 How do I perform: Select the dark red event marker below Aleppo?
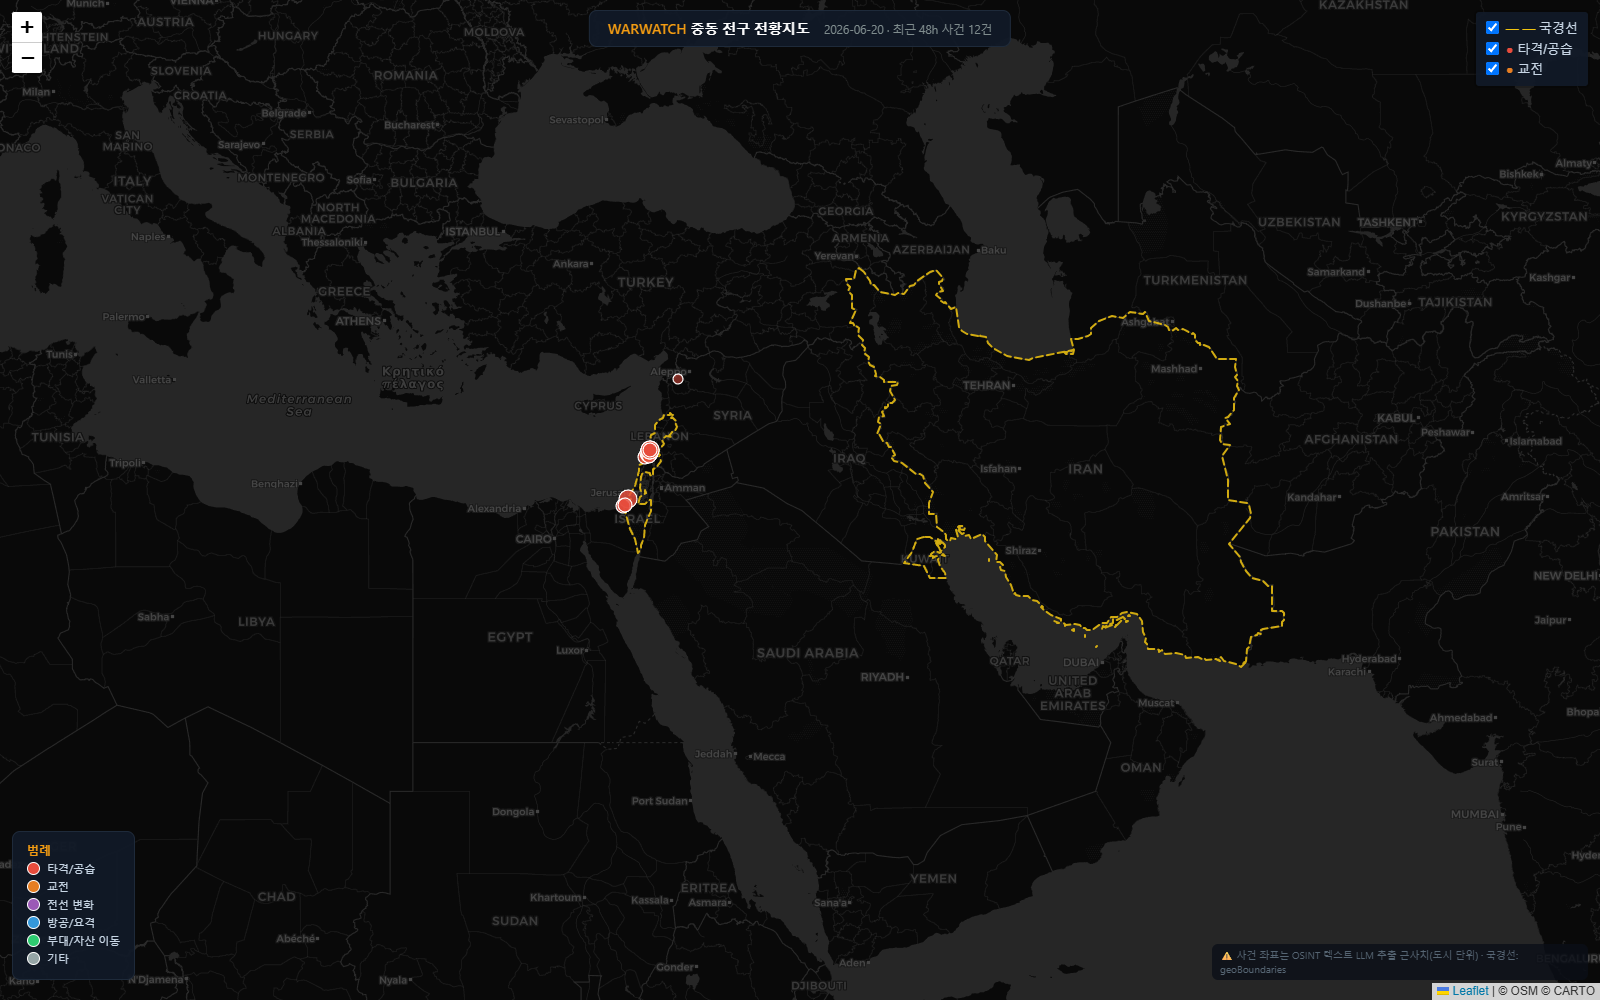[x=678, y=379]
